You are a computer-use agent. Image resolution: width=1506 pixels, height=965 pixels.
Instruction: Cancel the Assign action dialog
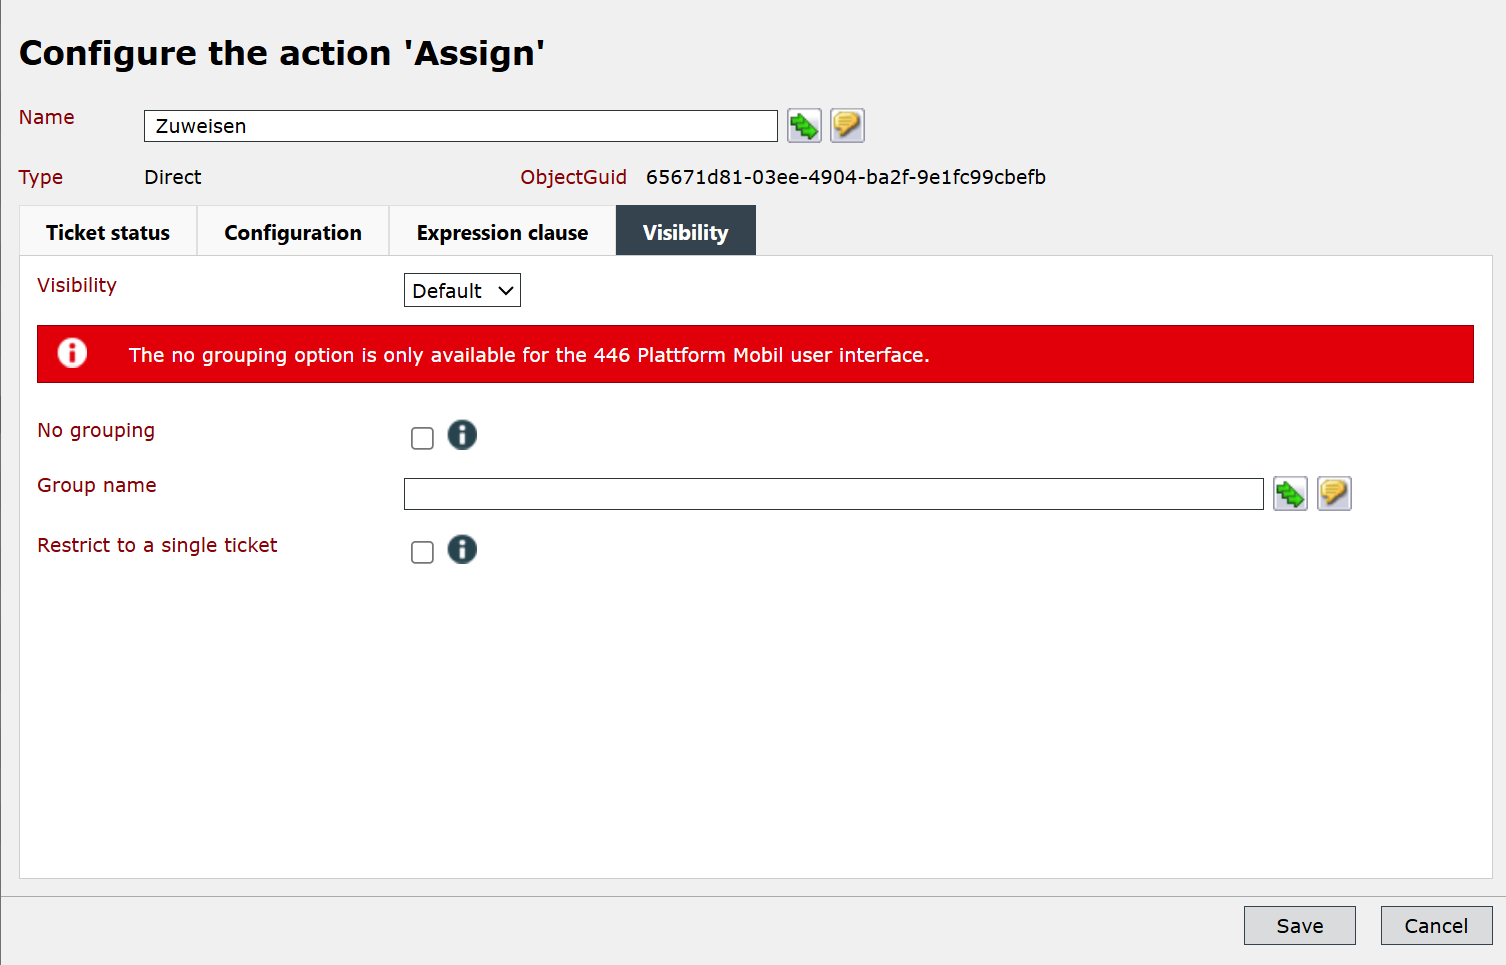[1436, 926]
